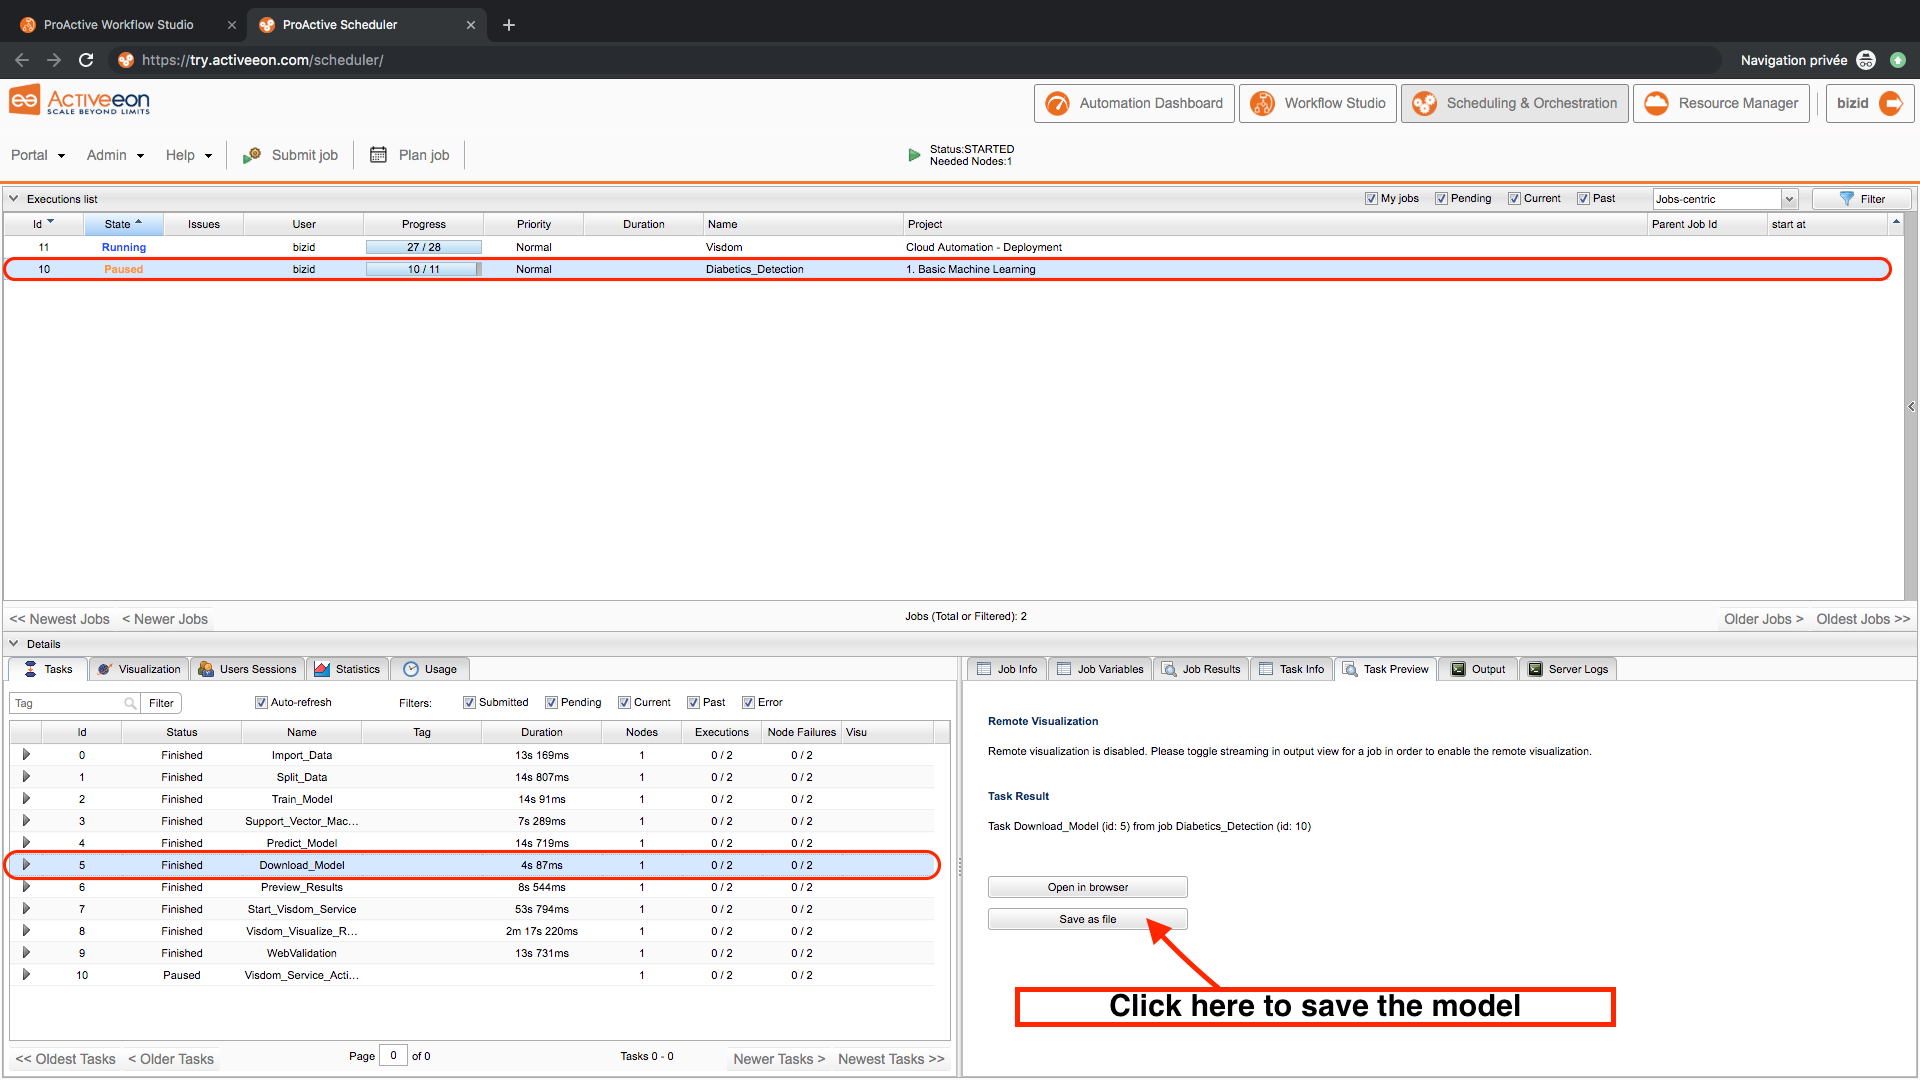The image size is (1920, 1080).
Task: Click the Server Logs icon
Action: click(1535, 669)
